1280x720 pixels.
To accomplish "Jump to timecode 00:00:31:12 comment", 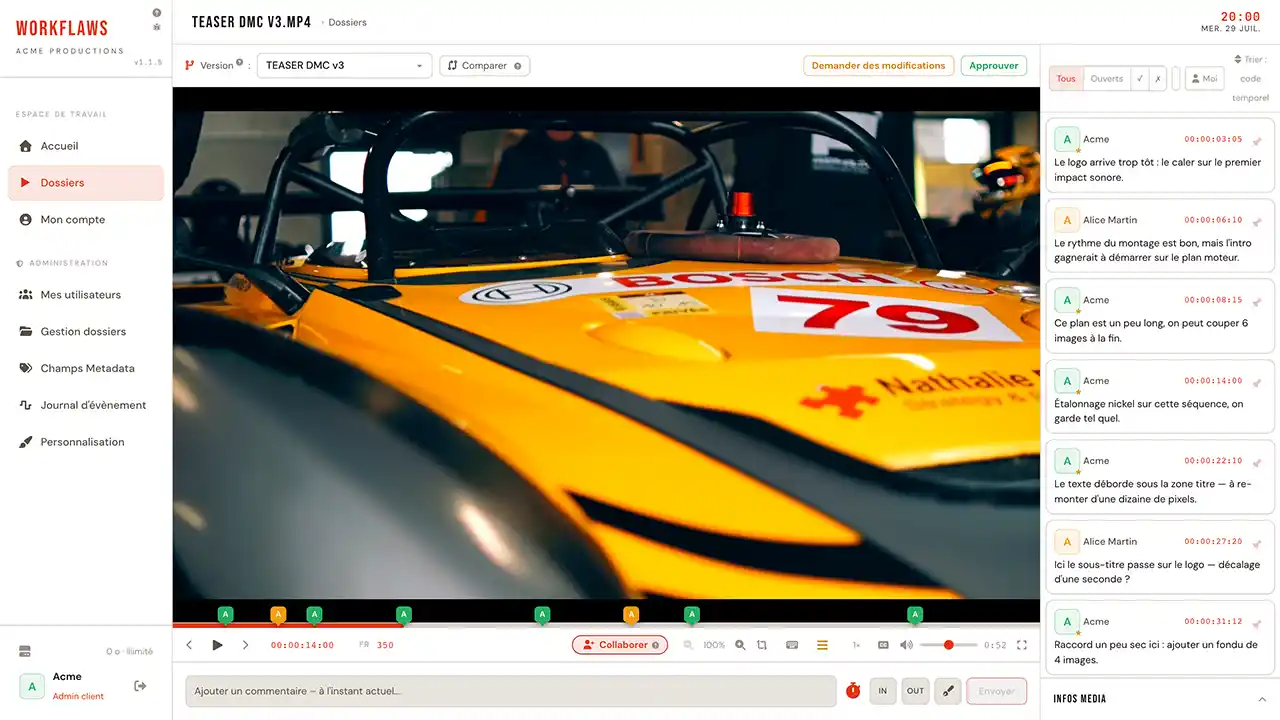I will coord(1213,622).
